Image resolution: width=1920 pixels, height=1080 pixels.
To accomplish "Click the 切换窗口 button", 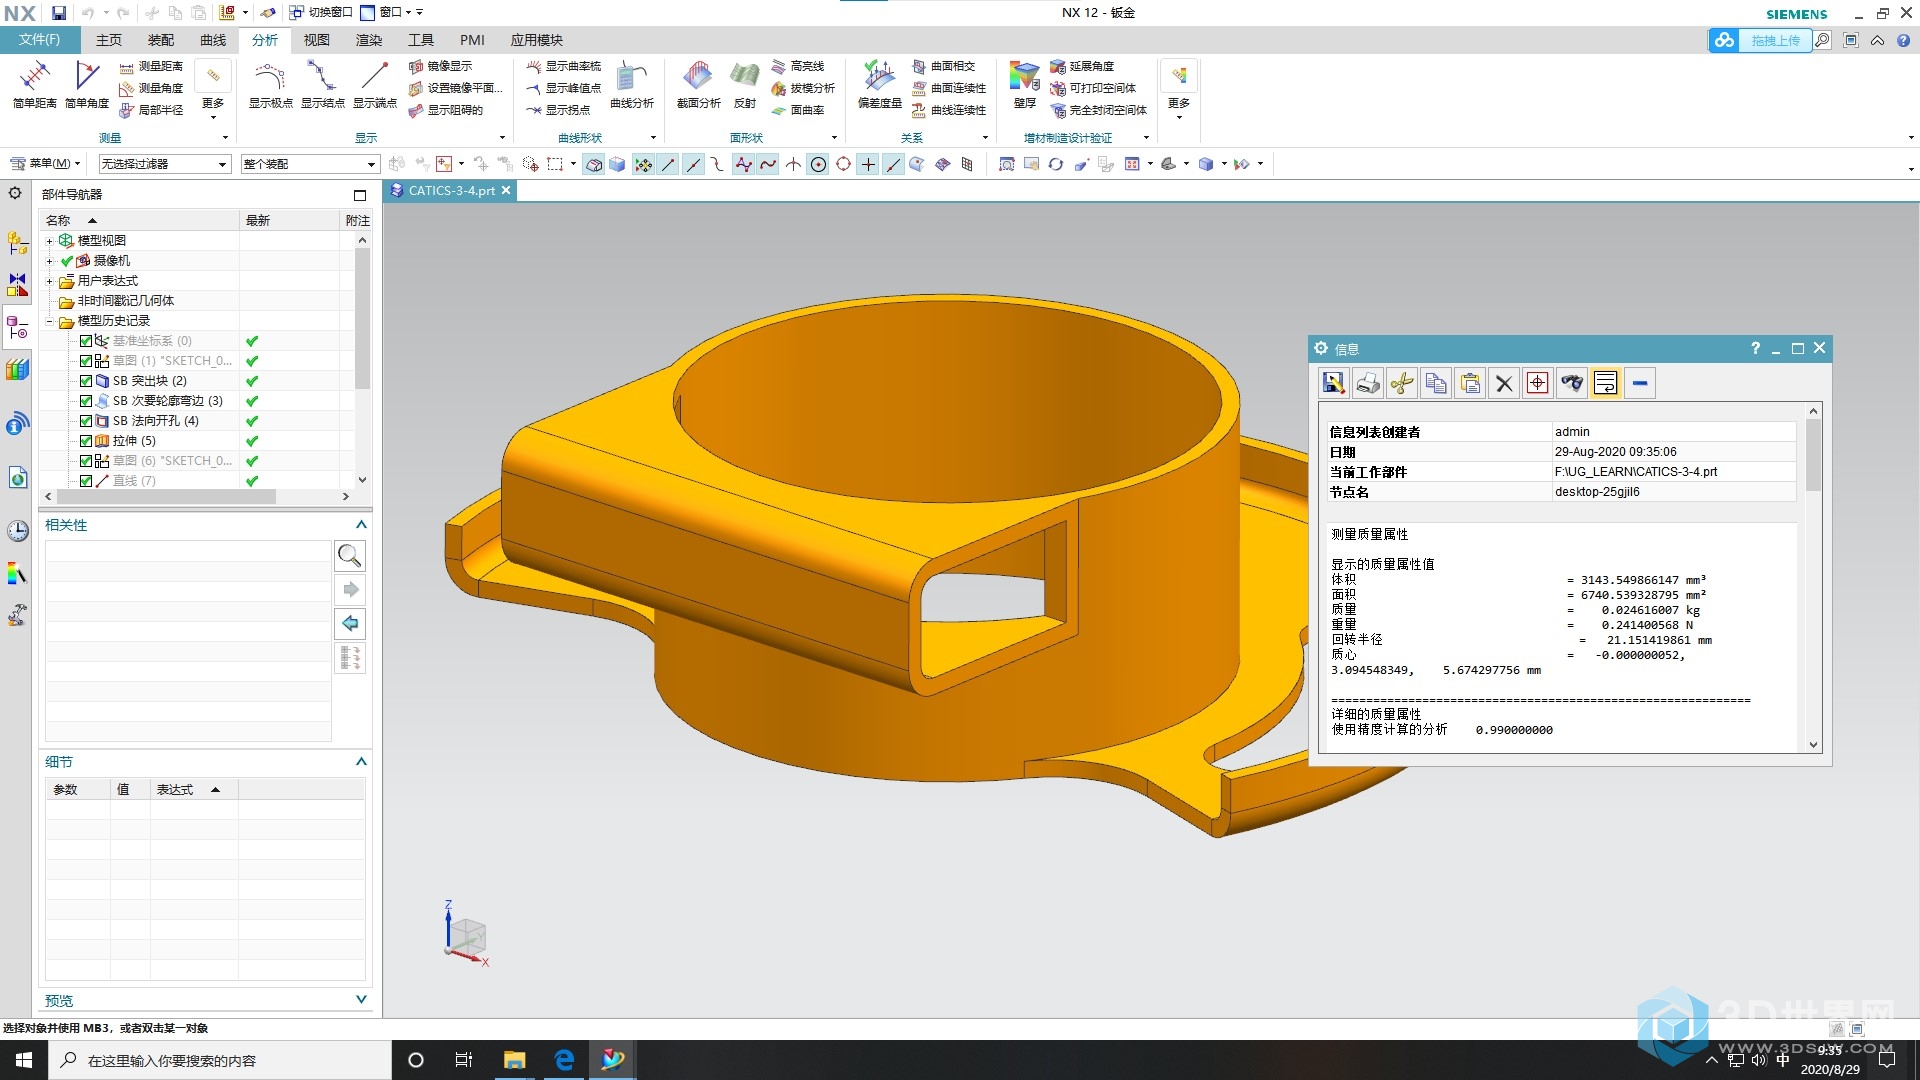I will coord(321,12).
